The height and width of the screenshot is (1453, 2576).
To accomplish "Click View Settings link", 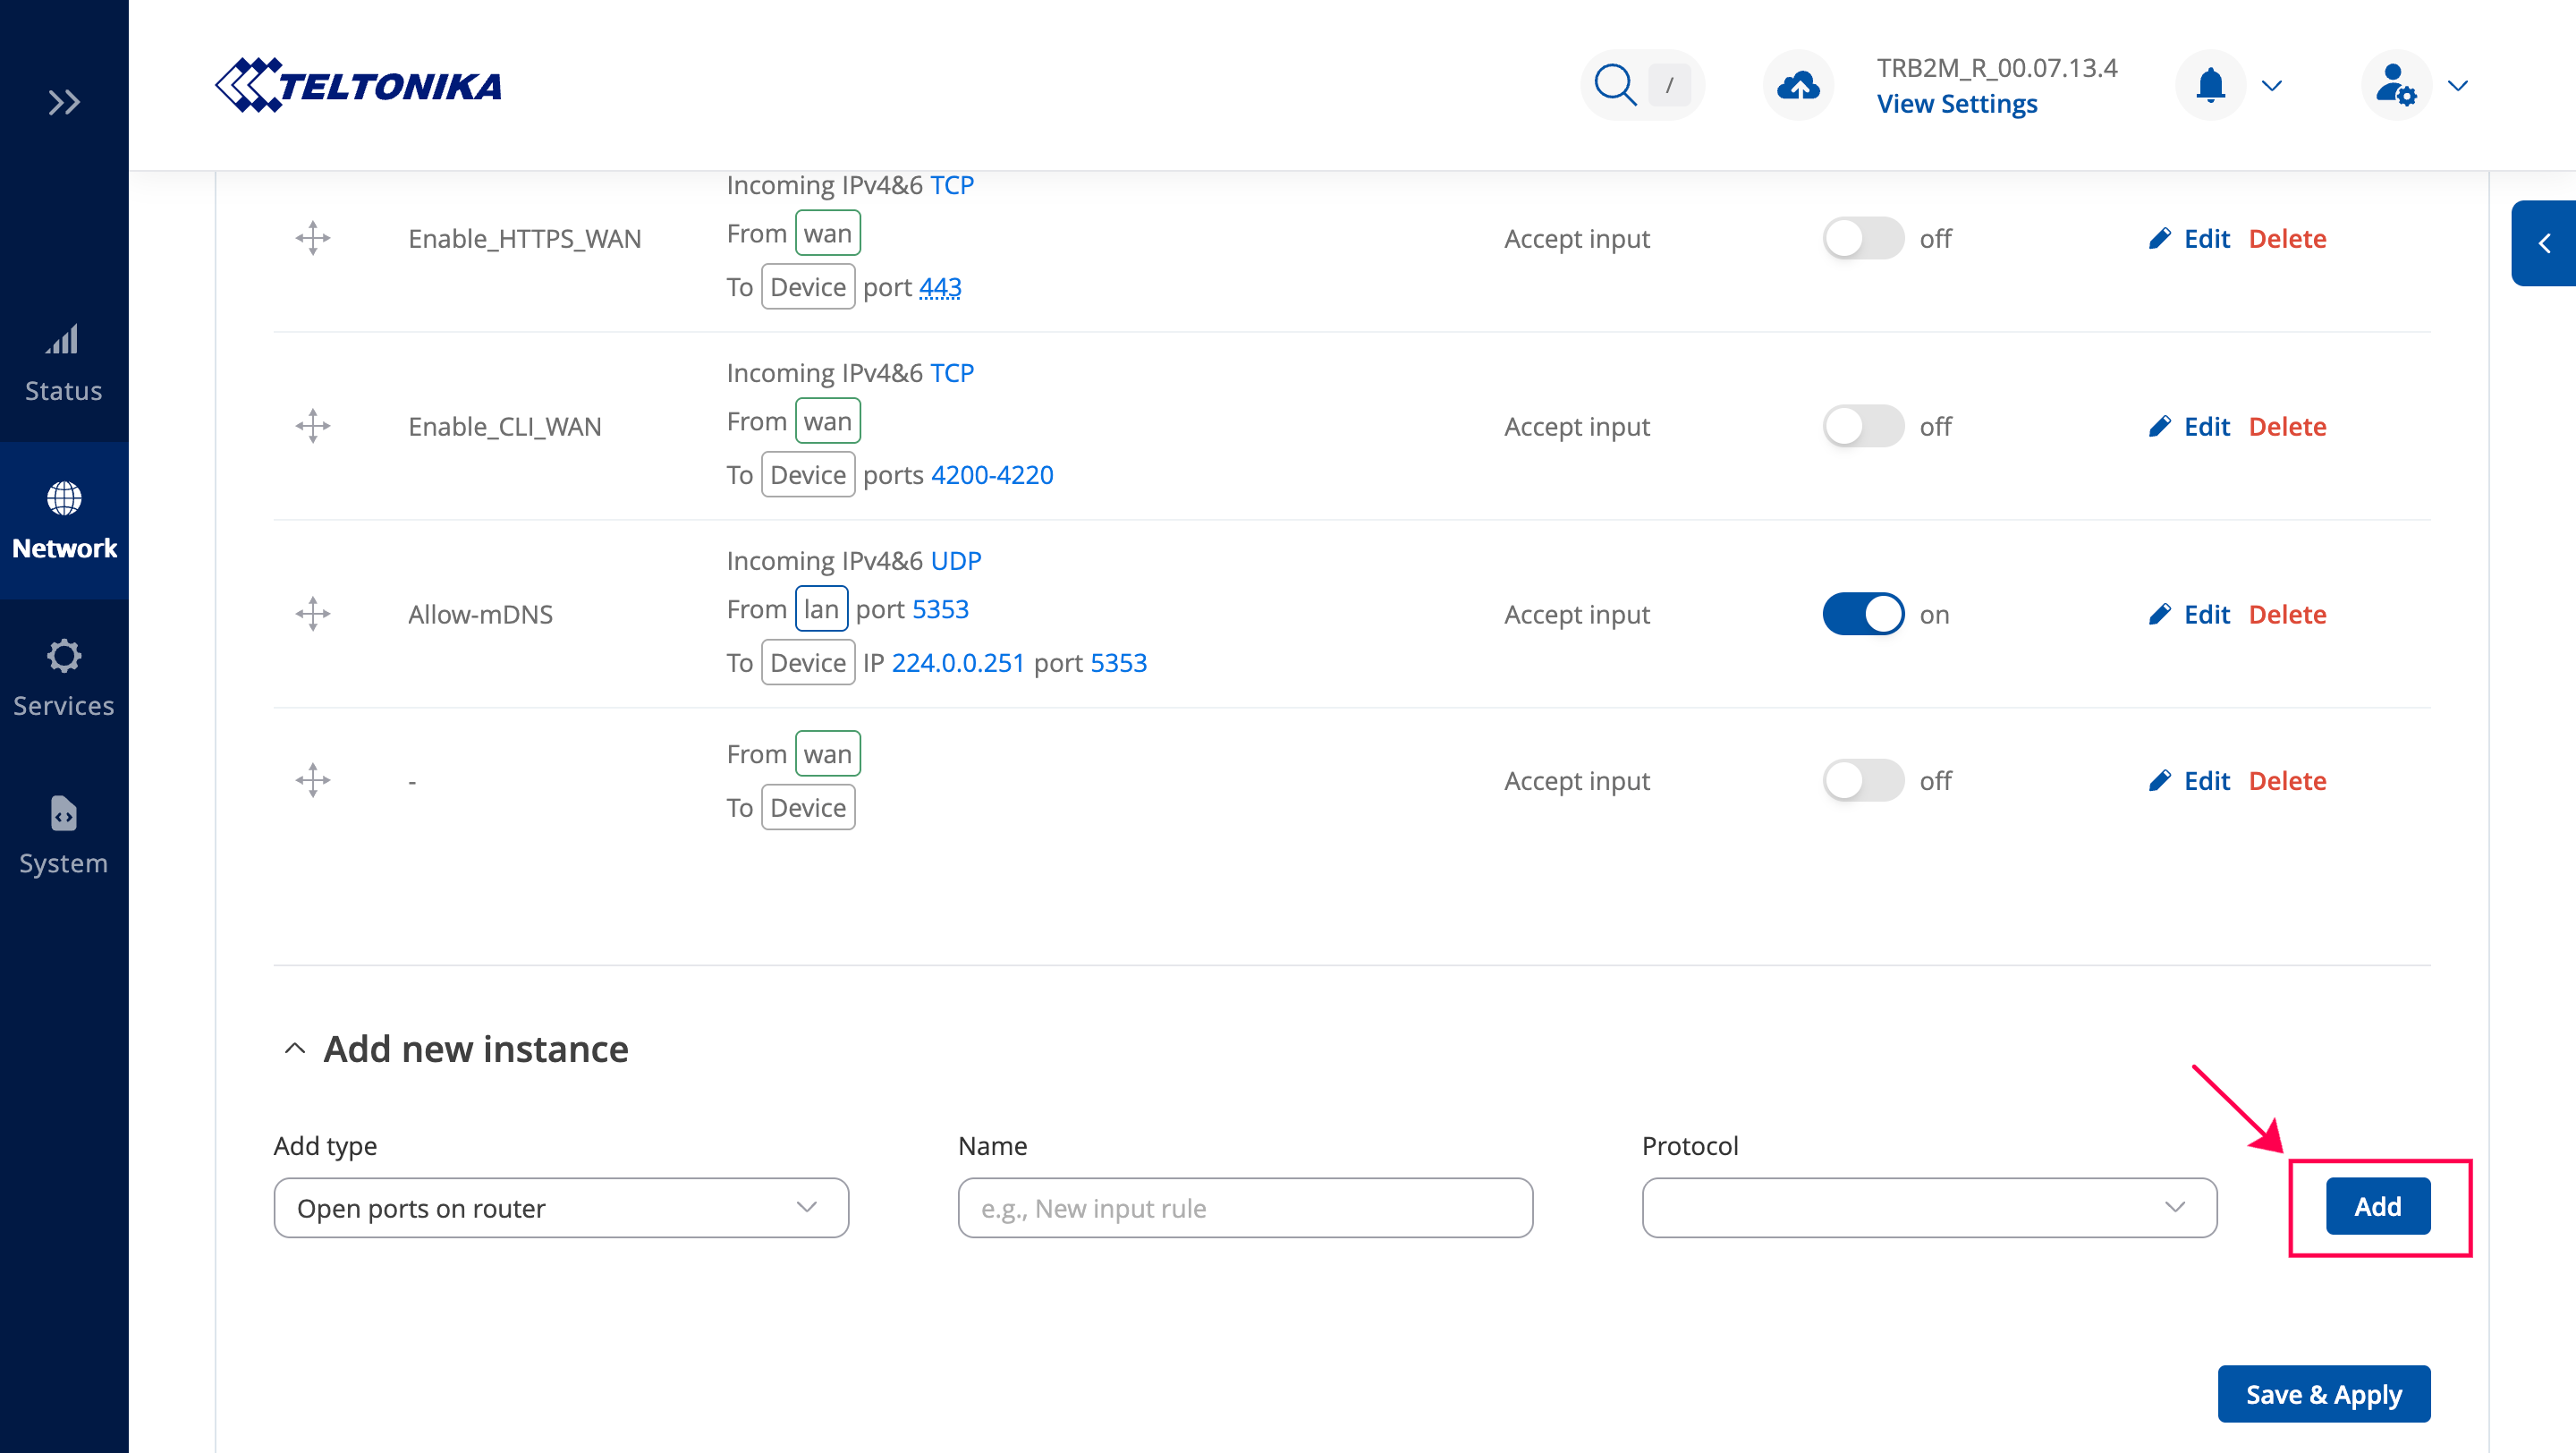I will (x=1956, y=104).
